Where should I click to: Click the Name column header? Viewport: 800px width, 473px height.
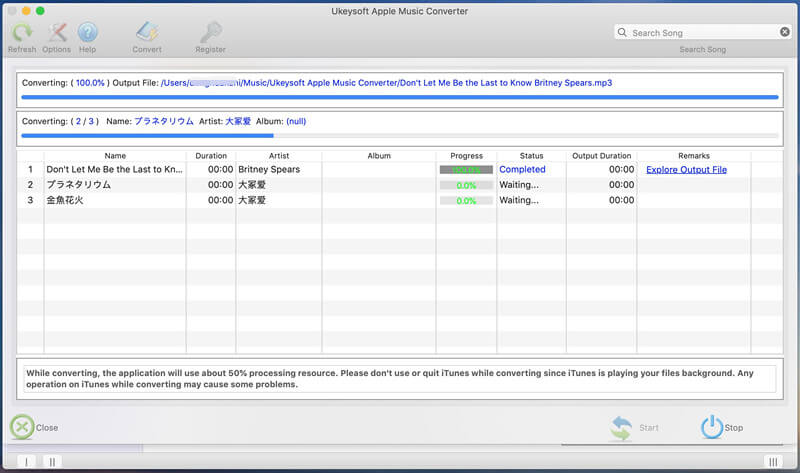pyautogui.click(x=115, y=156)
